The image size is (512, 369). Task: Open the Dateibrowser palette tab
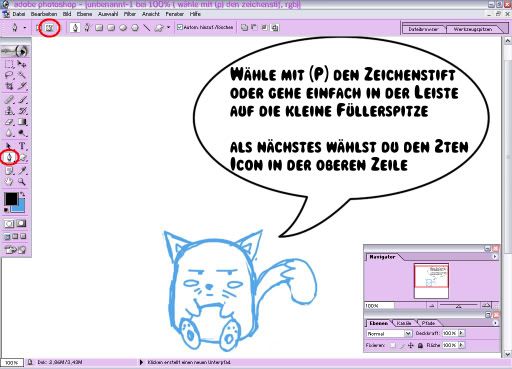(423, 29)
